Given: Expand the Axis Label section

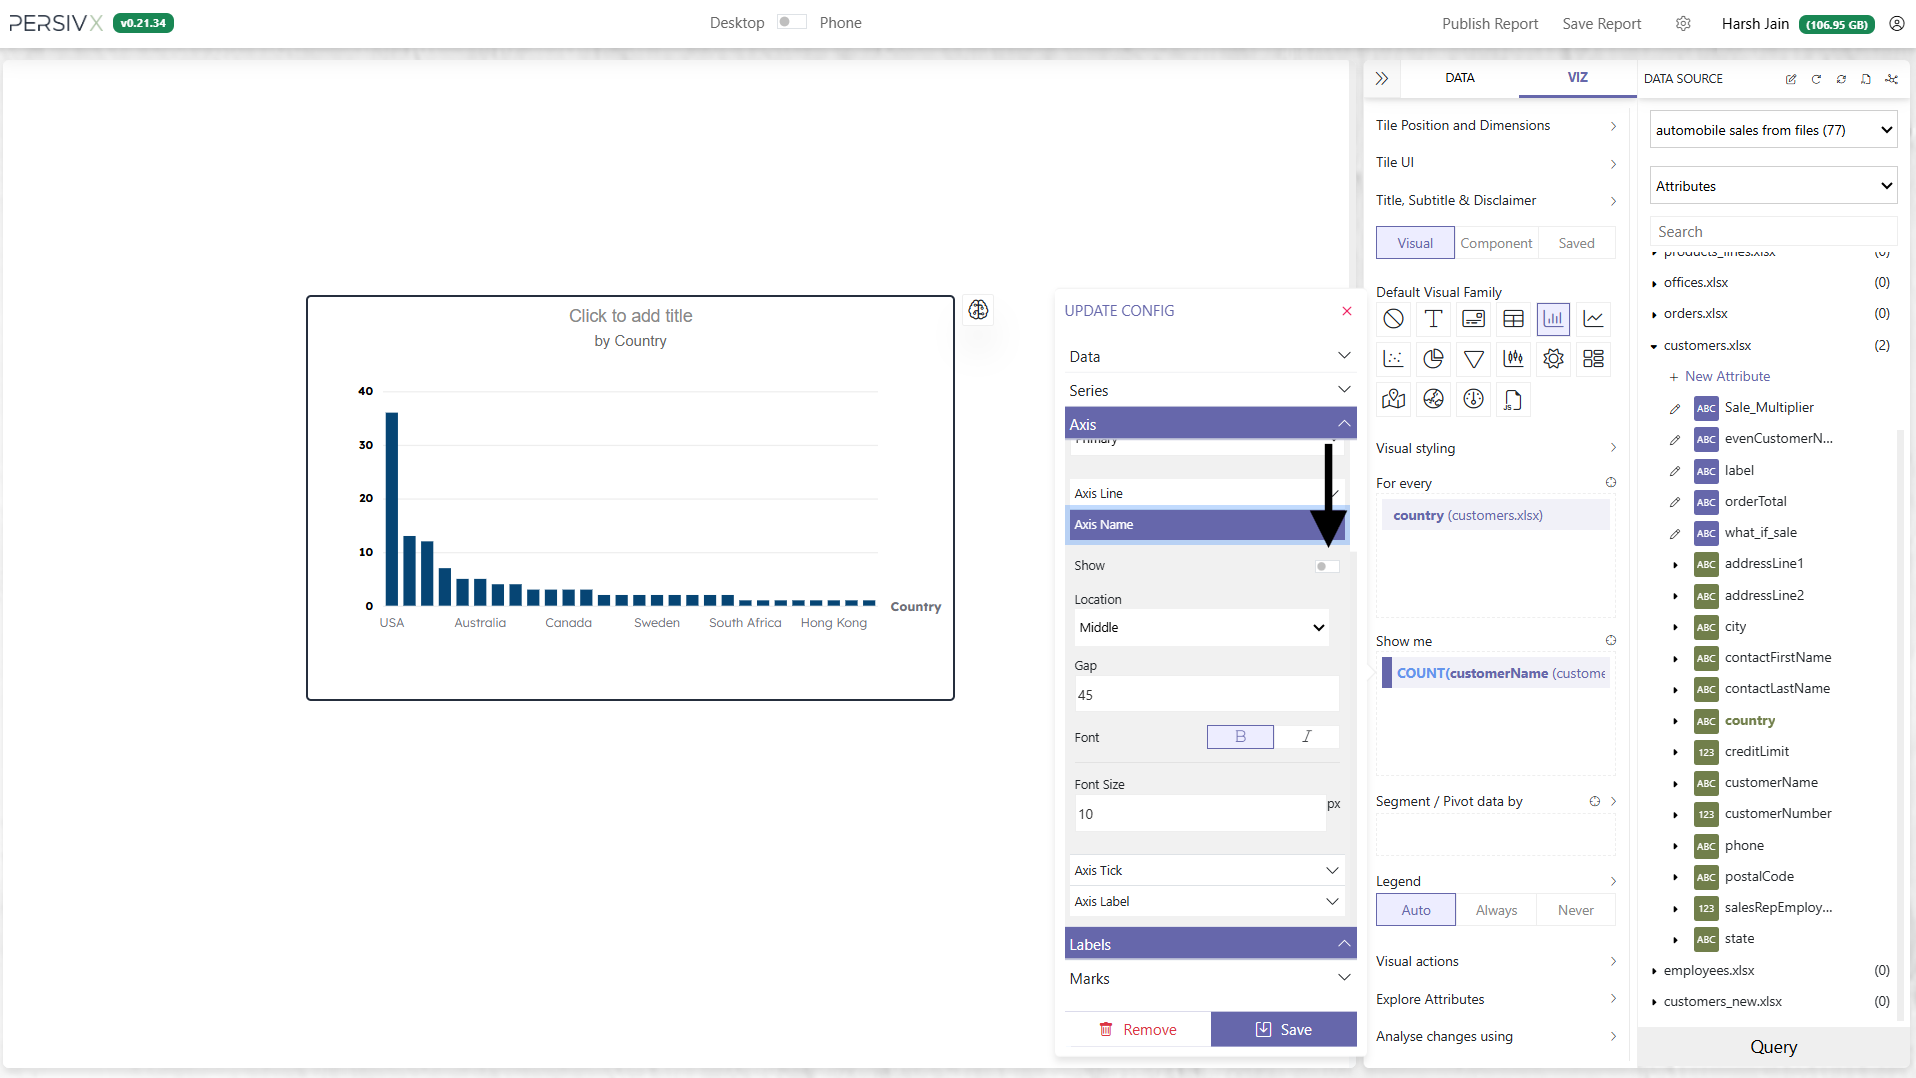Looking at the screenshot, I should (1207, 902).
